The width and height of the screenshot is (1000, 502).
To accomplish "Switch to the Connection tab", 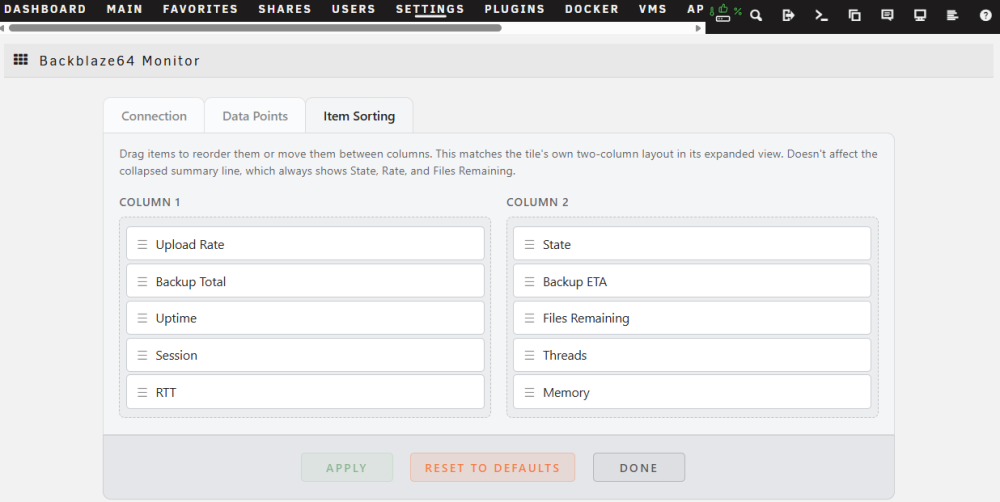I will click(x=154, y=116).
